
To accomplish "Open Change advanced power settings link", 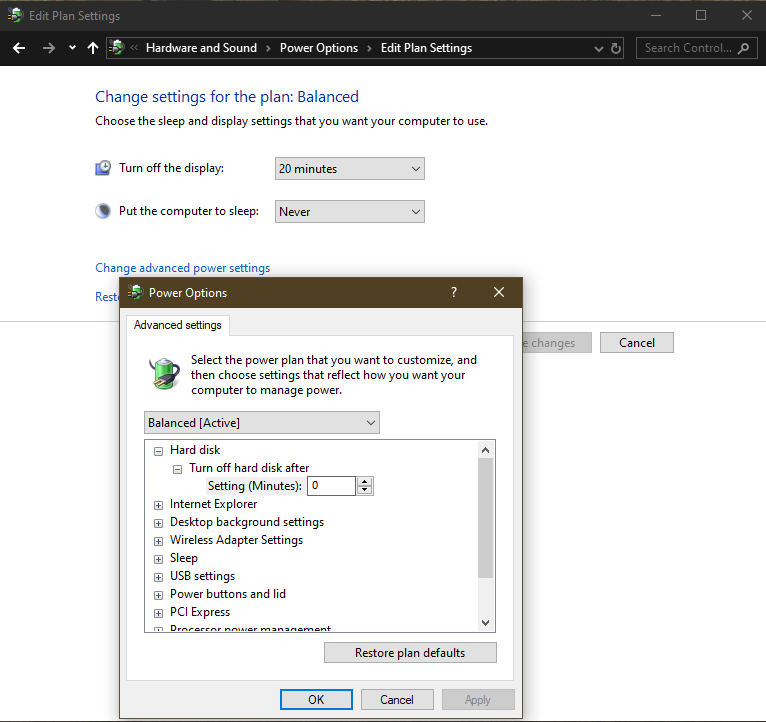I will [x=182, y=268].
